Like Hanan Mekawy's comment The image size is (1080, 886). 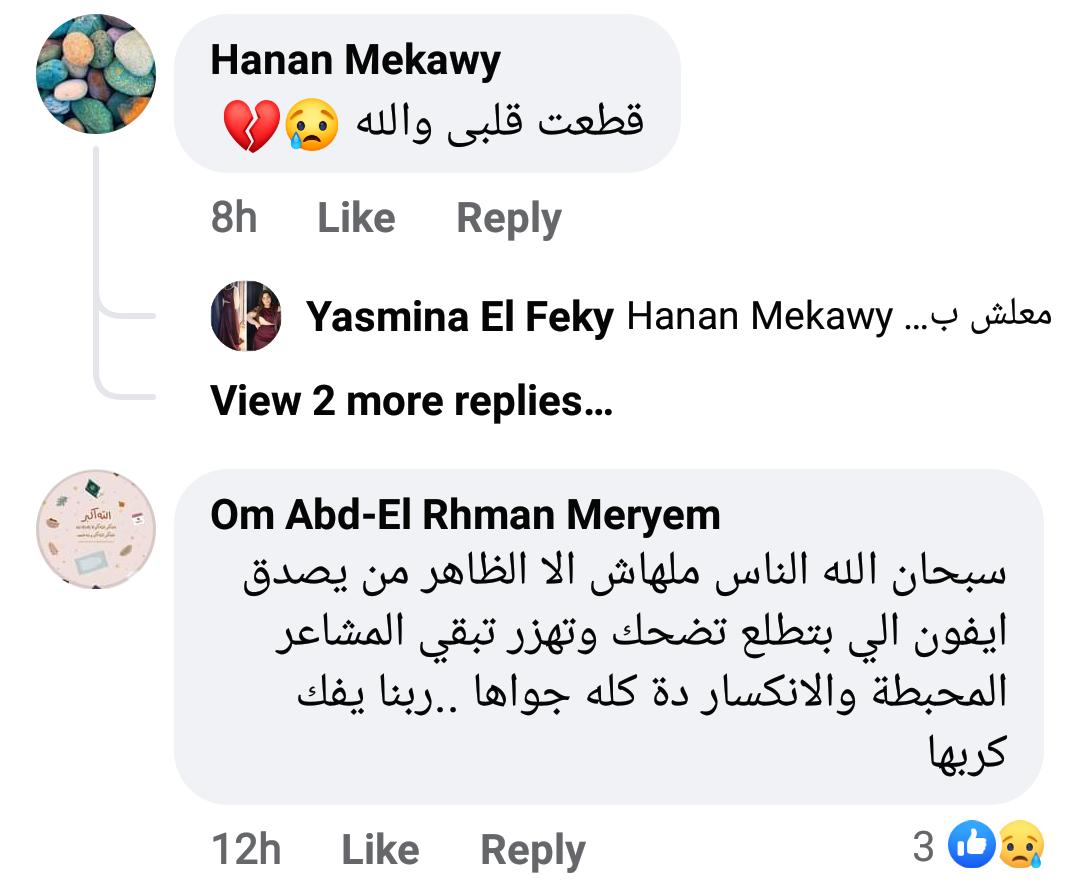356,218
